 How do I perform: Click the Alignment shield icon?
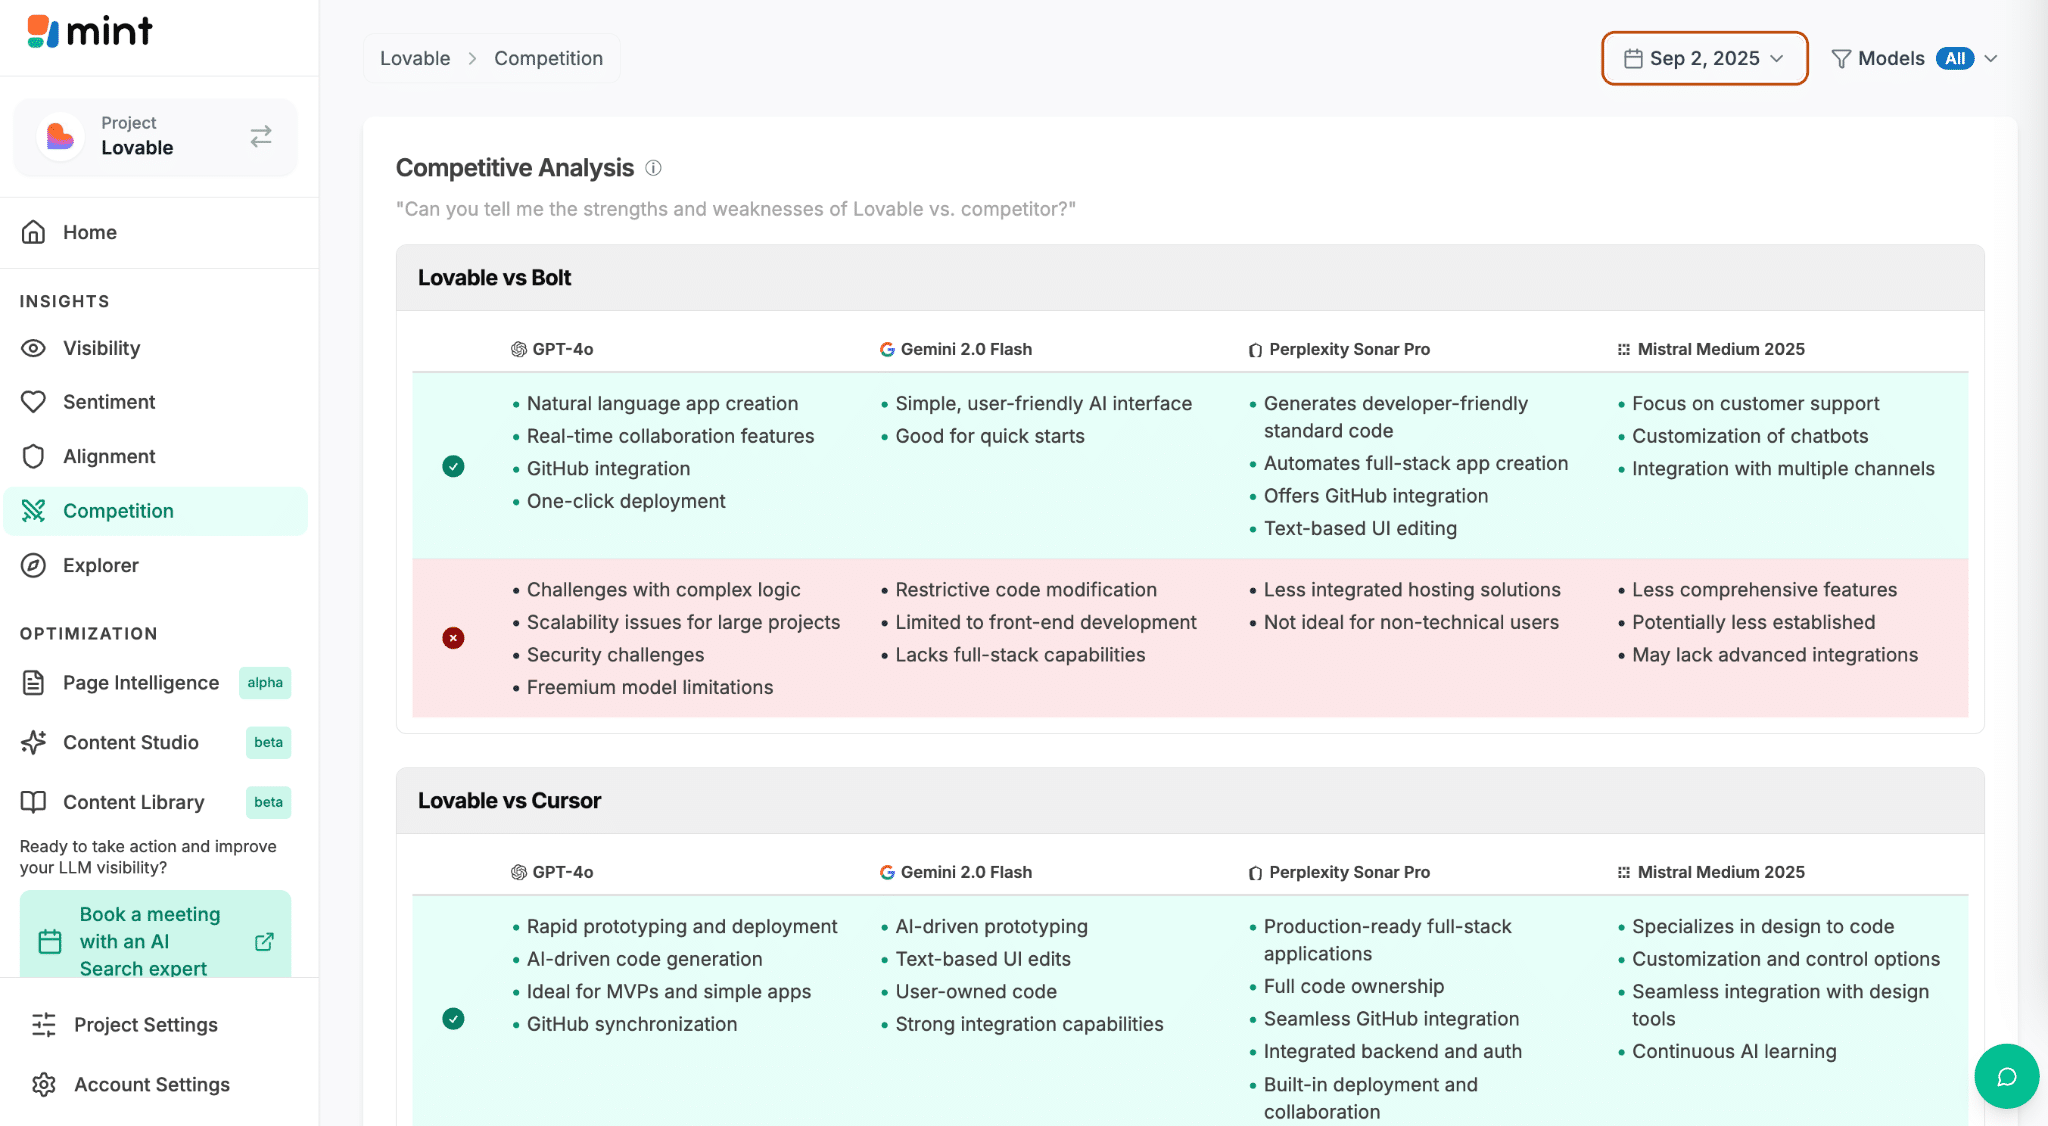pos(34,456)
